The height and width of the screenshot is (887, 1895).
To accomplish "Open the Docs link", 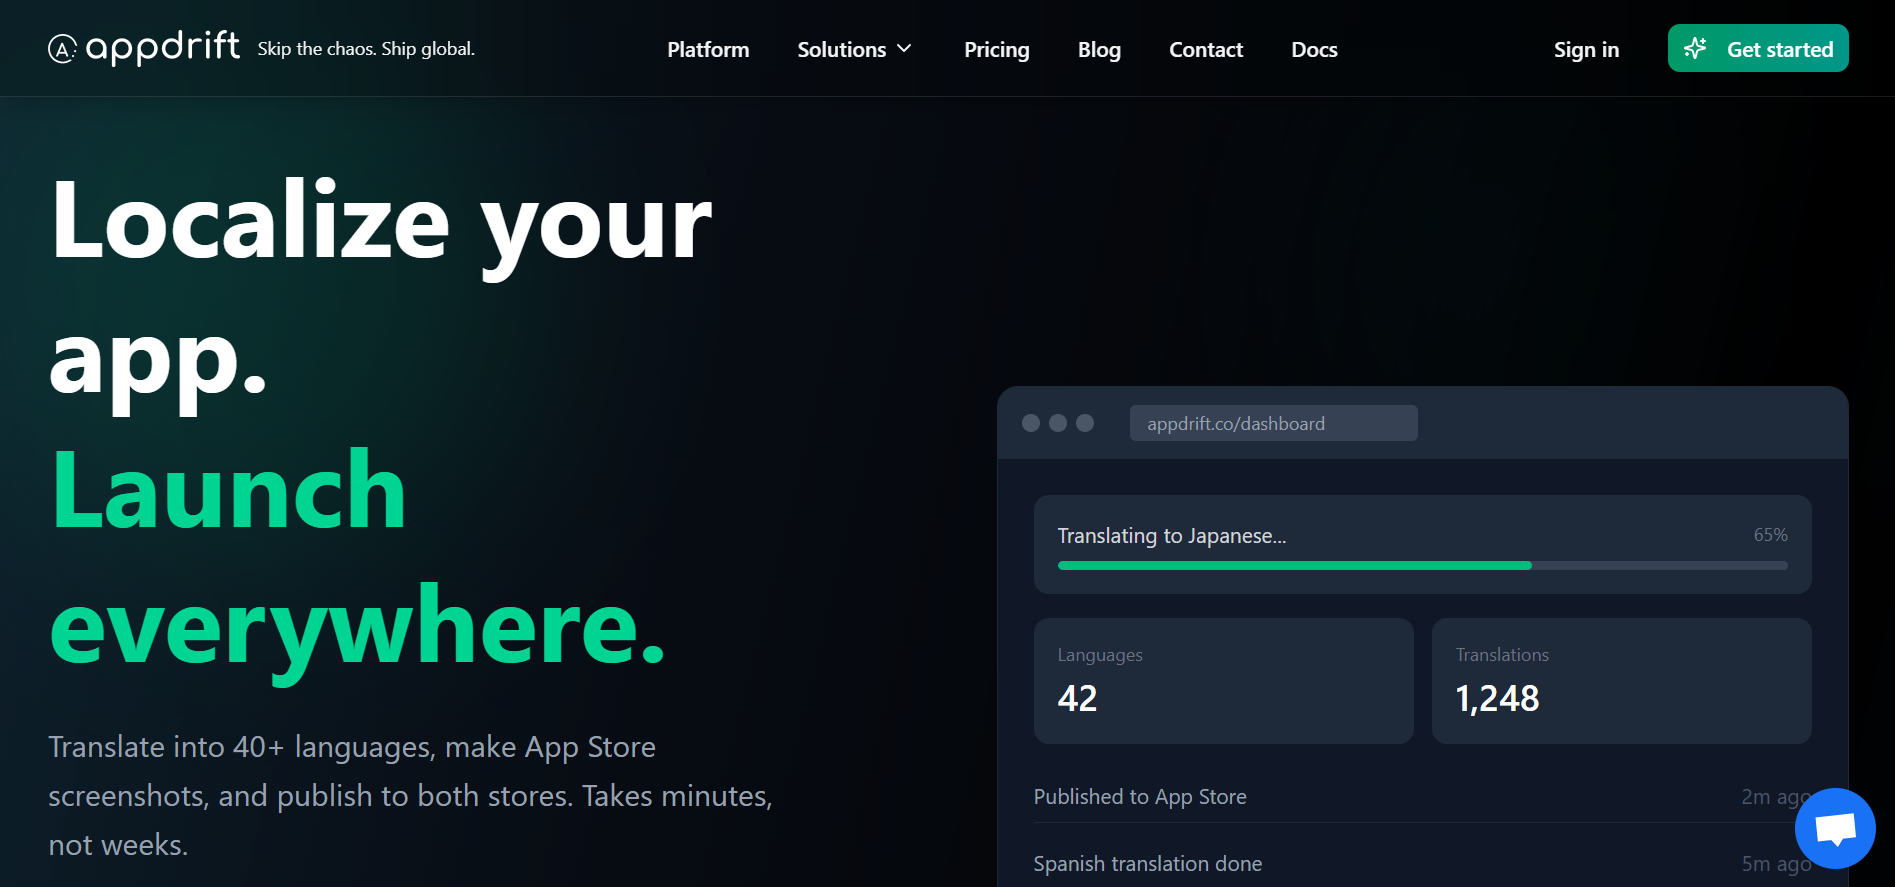I will pos(1314,49).
